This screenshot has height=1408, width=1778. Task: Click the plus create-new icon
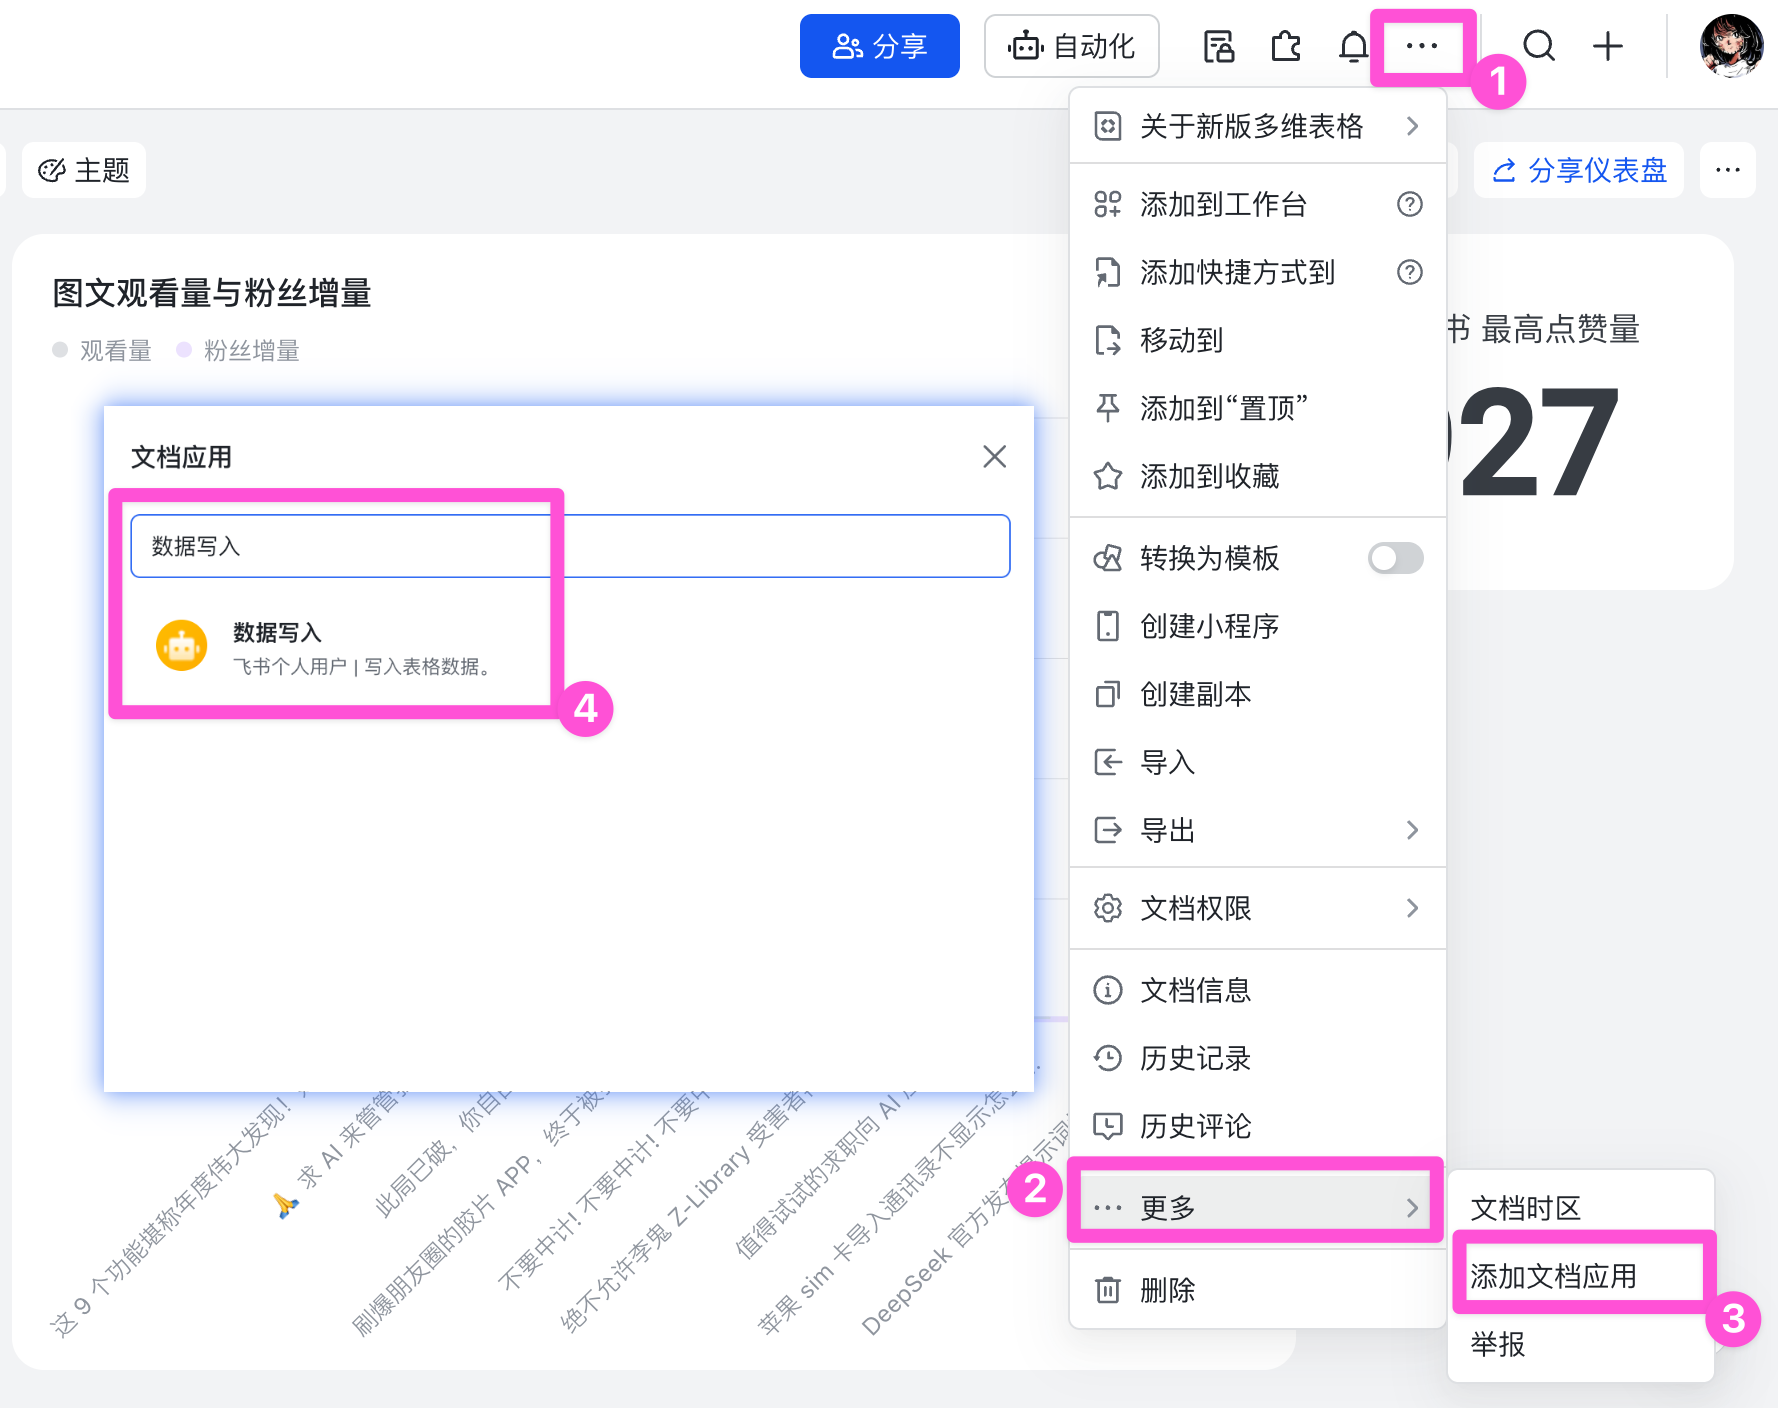(1608, 46)
